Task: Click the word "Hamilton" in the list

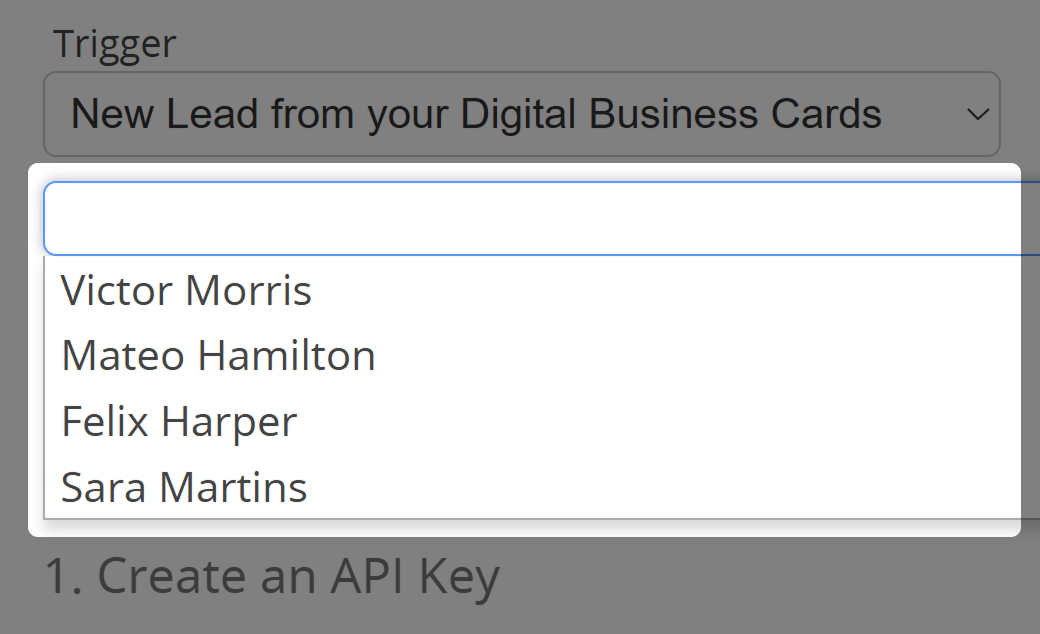Action: 286,356
